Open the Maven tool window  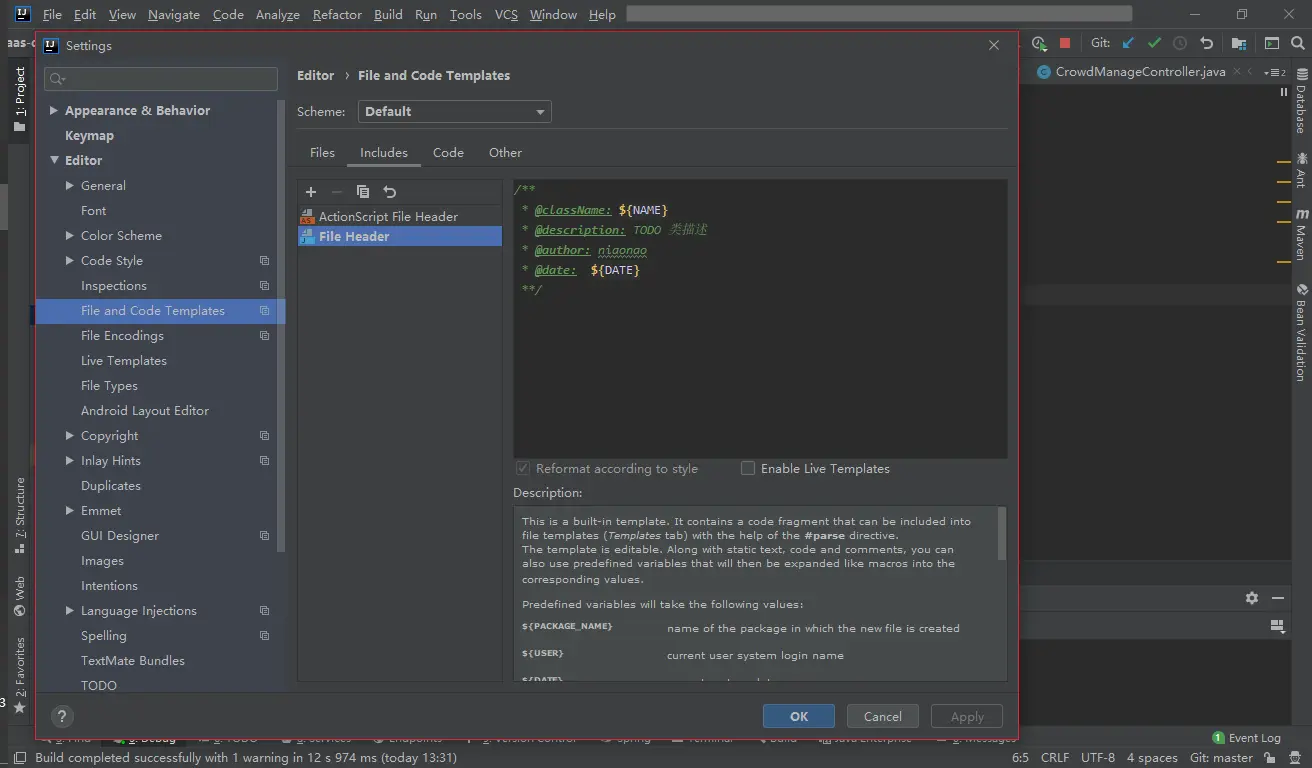(x=1301, y=235)
